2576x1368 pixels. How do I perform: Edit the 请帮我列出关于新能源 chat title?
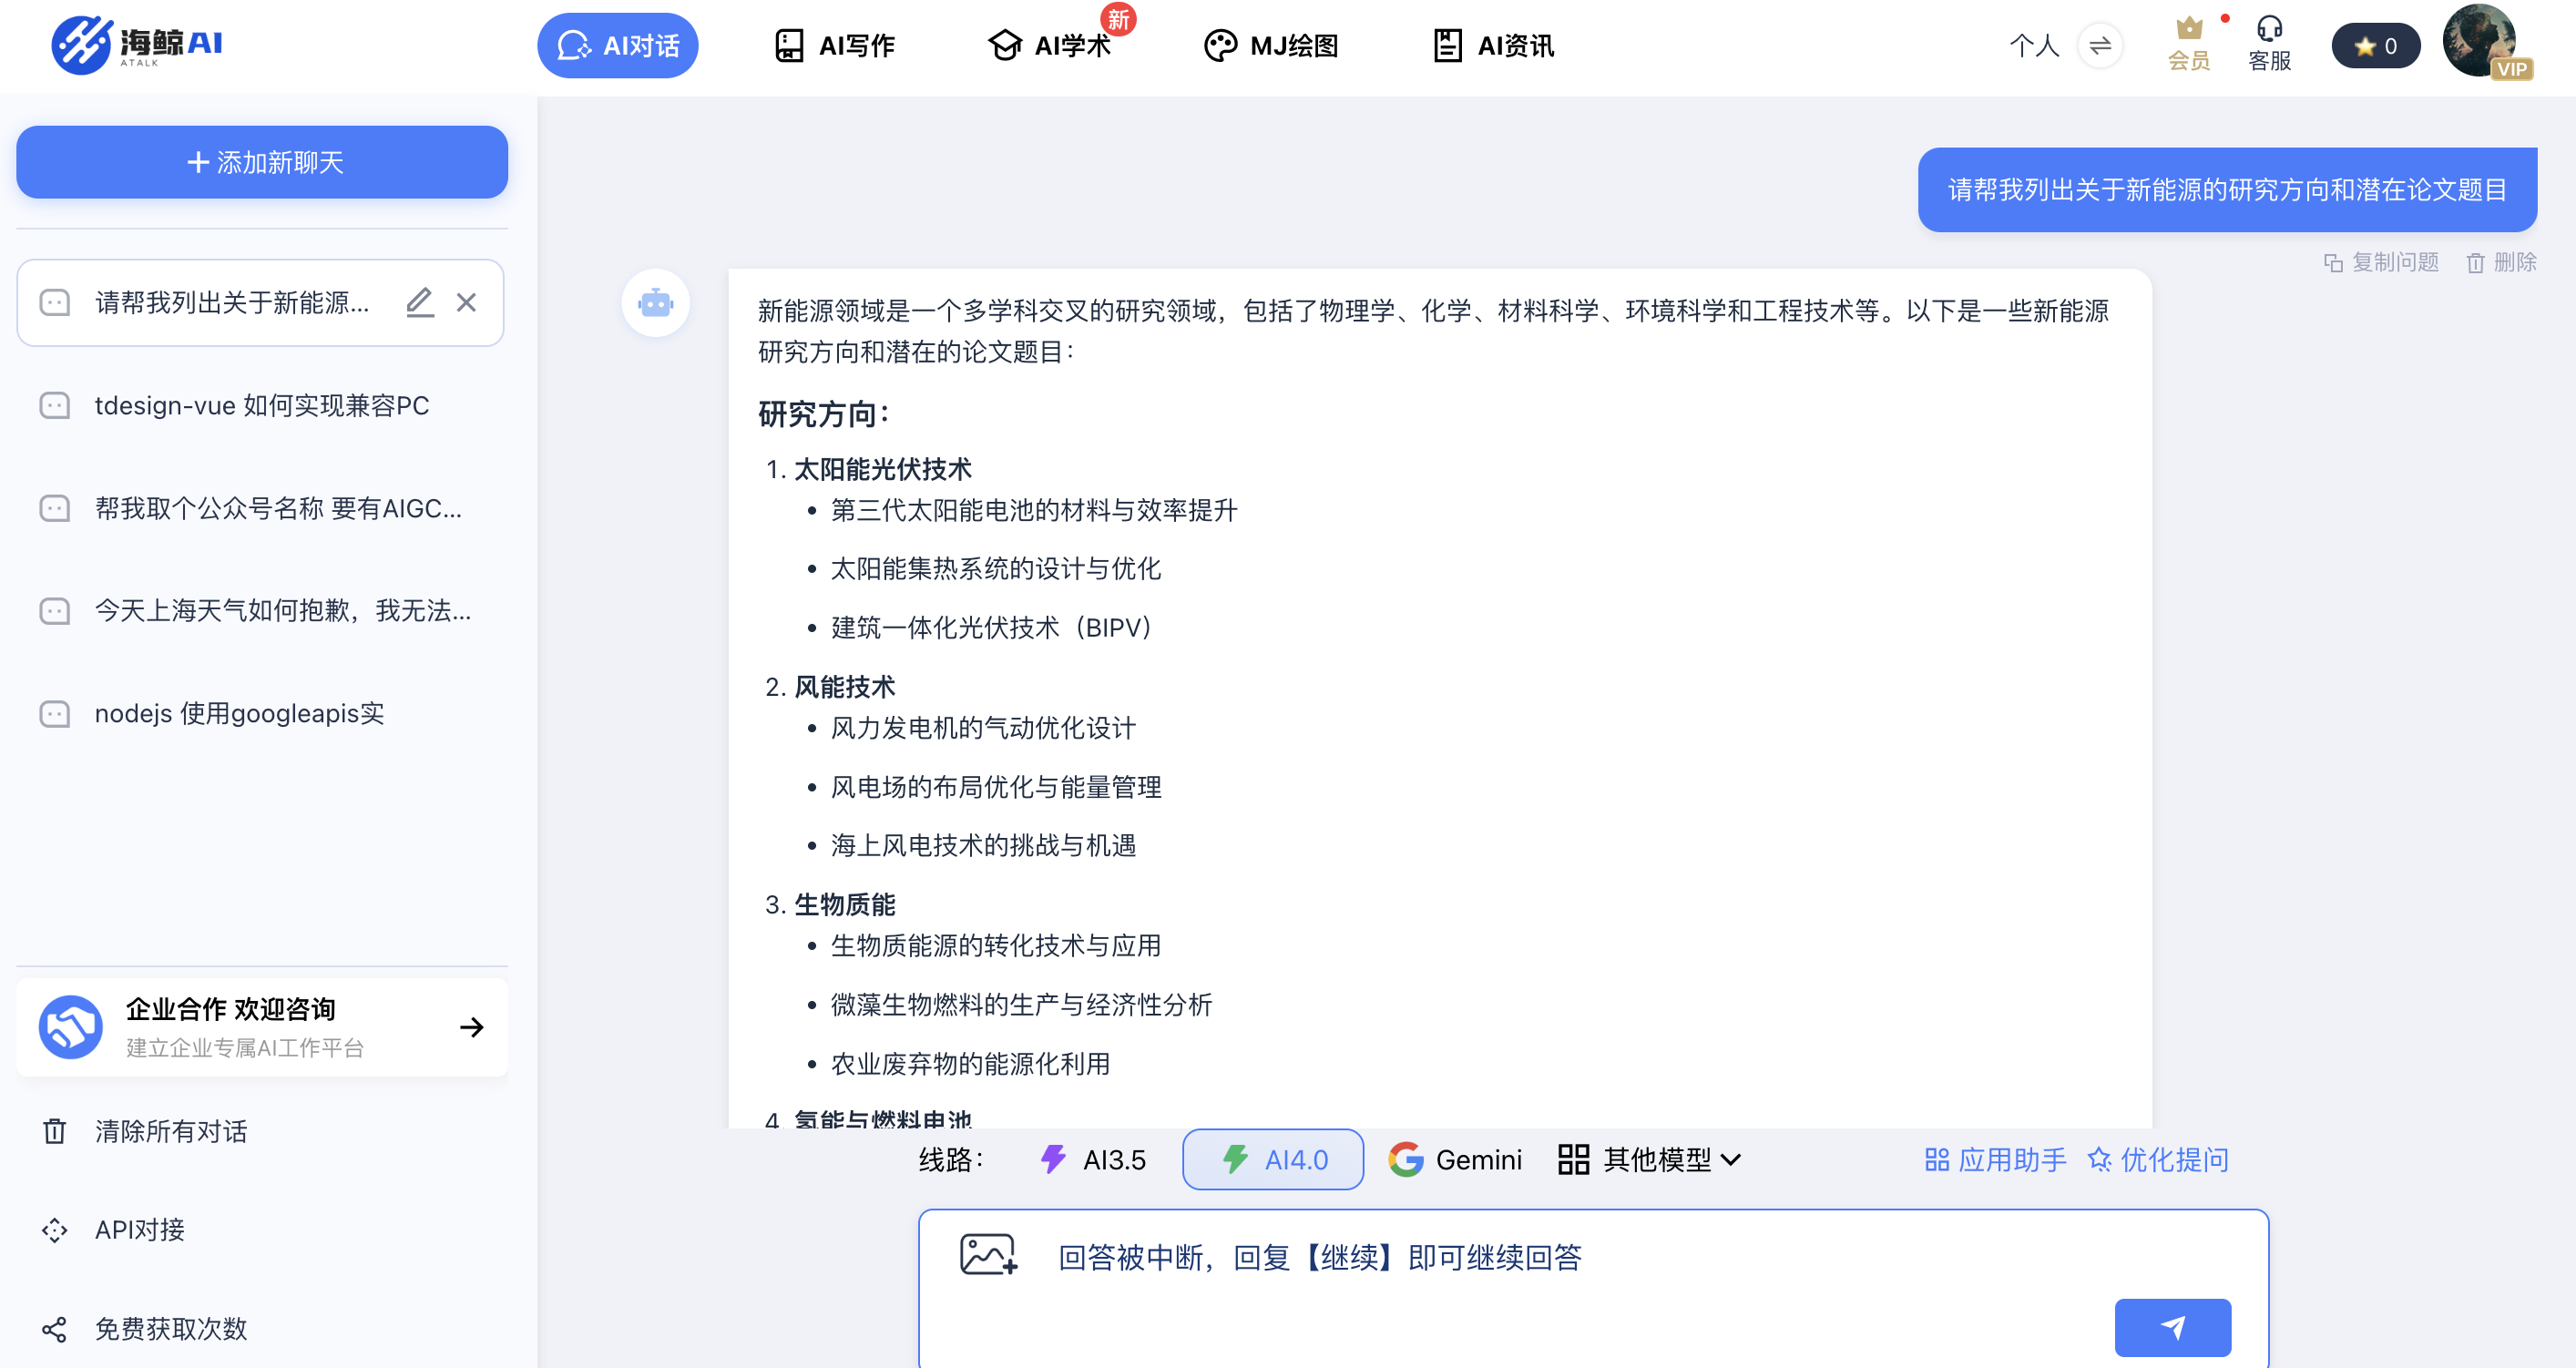click(x=420, y=302)
